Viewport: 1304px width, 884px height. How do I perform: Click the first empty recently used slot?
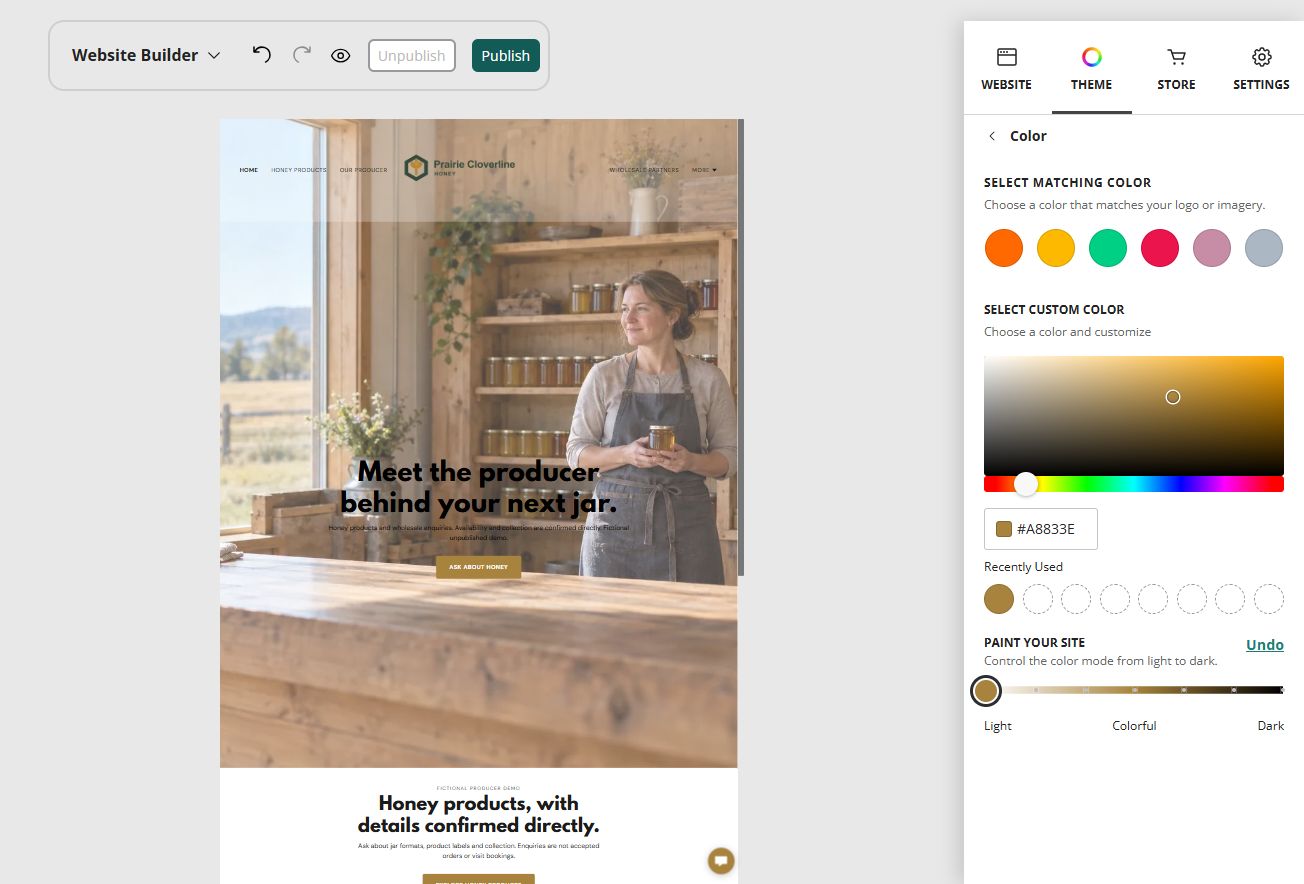1038,599
